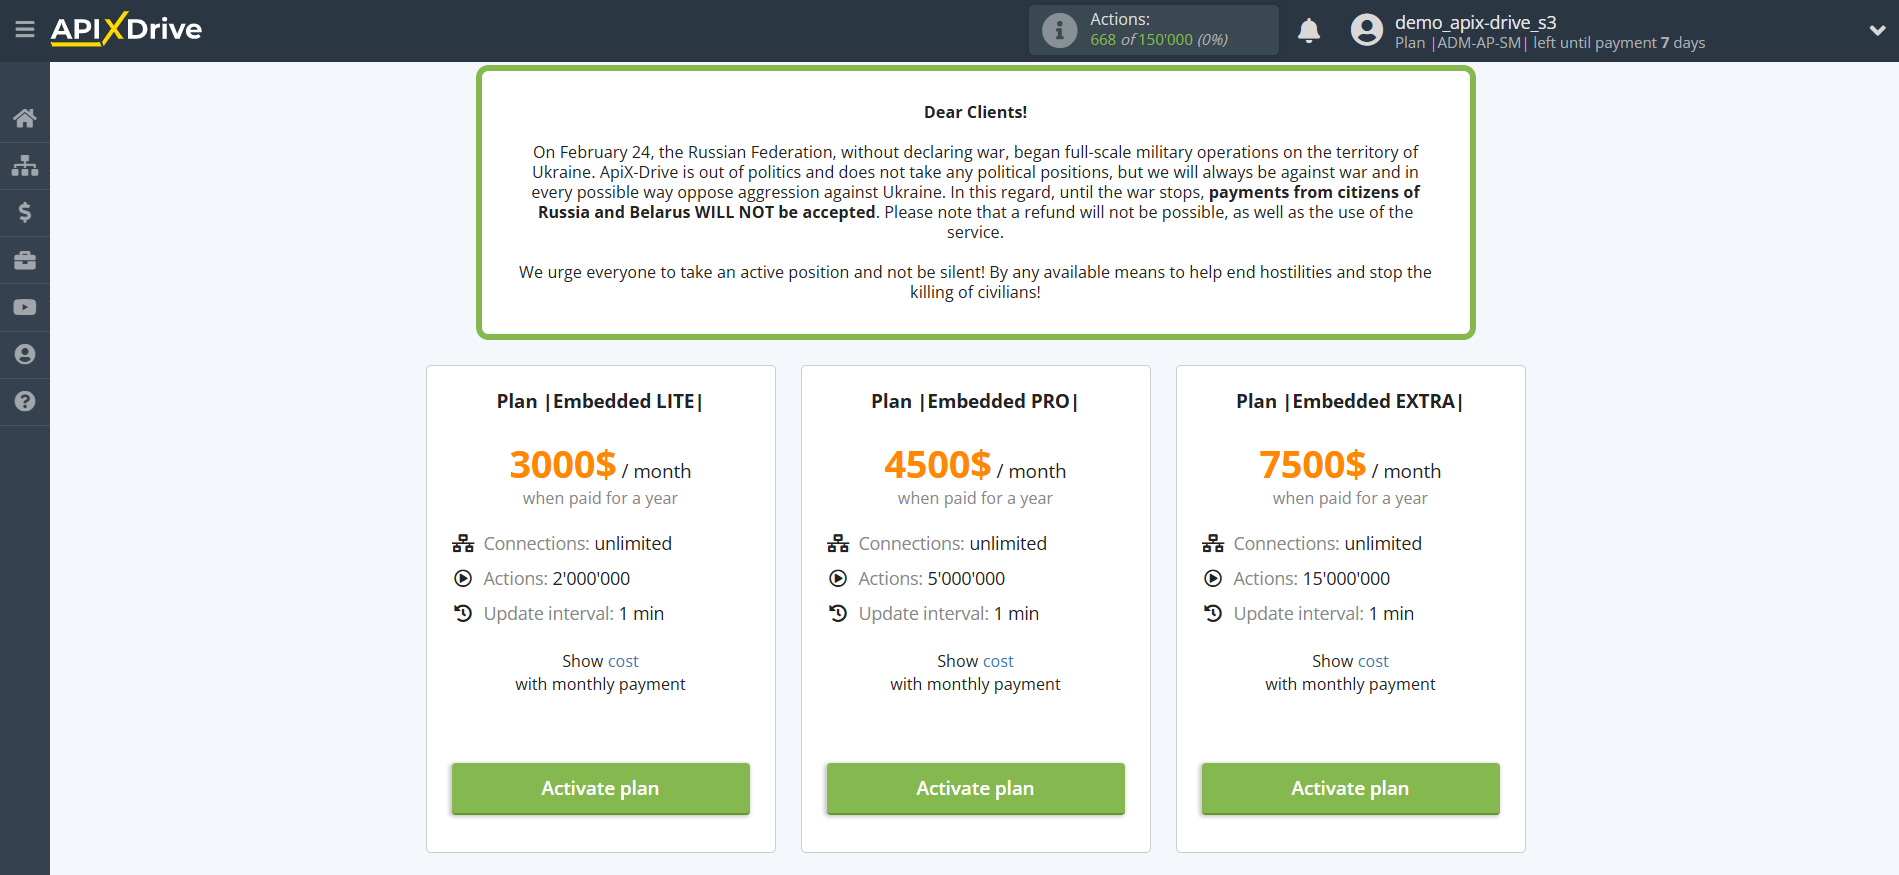This screenshot has width=1899, height=875.
Task: Click the home icon in sidebar
Action: coord(25,118)
